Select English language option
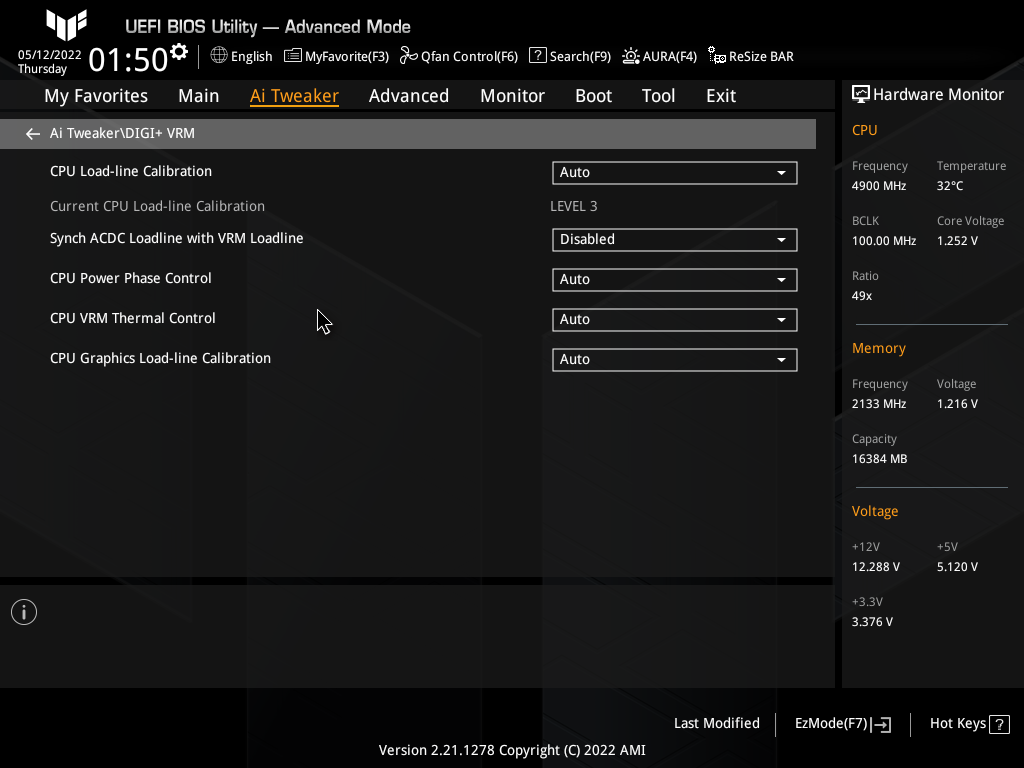Image resolution: width=1024 pixels, height=768 pixels. 251,56
